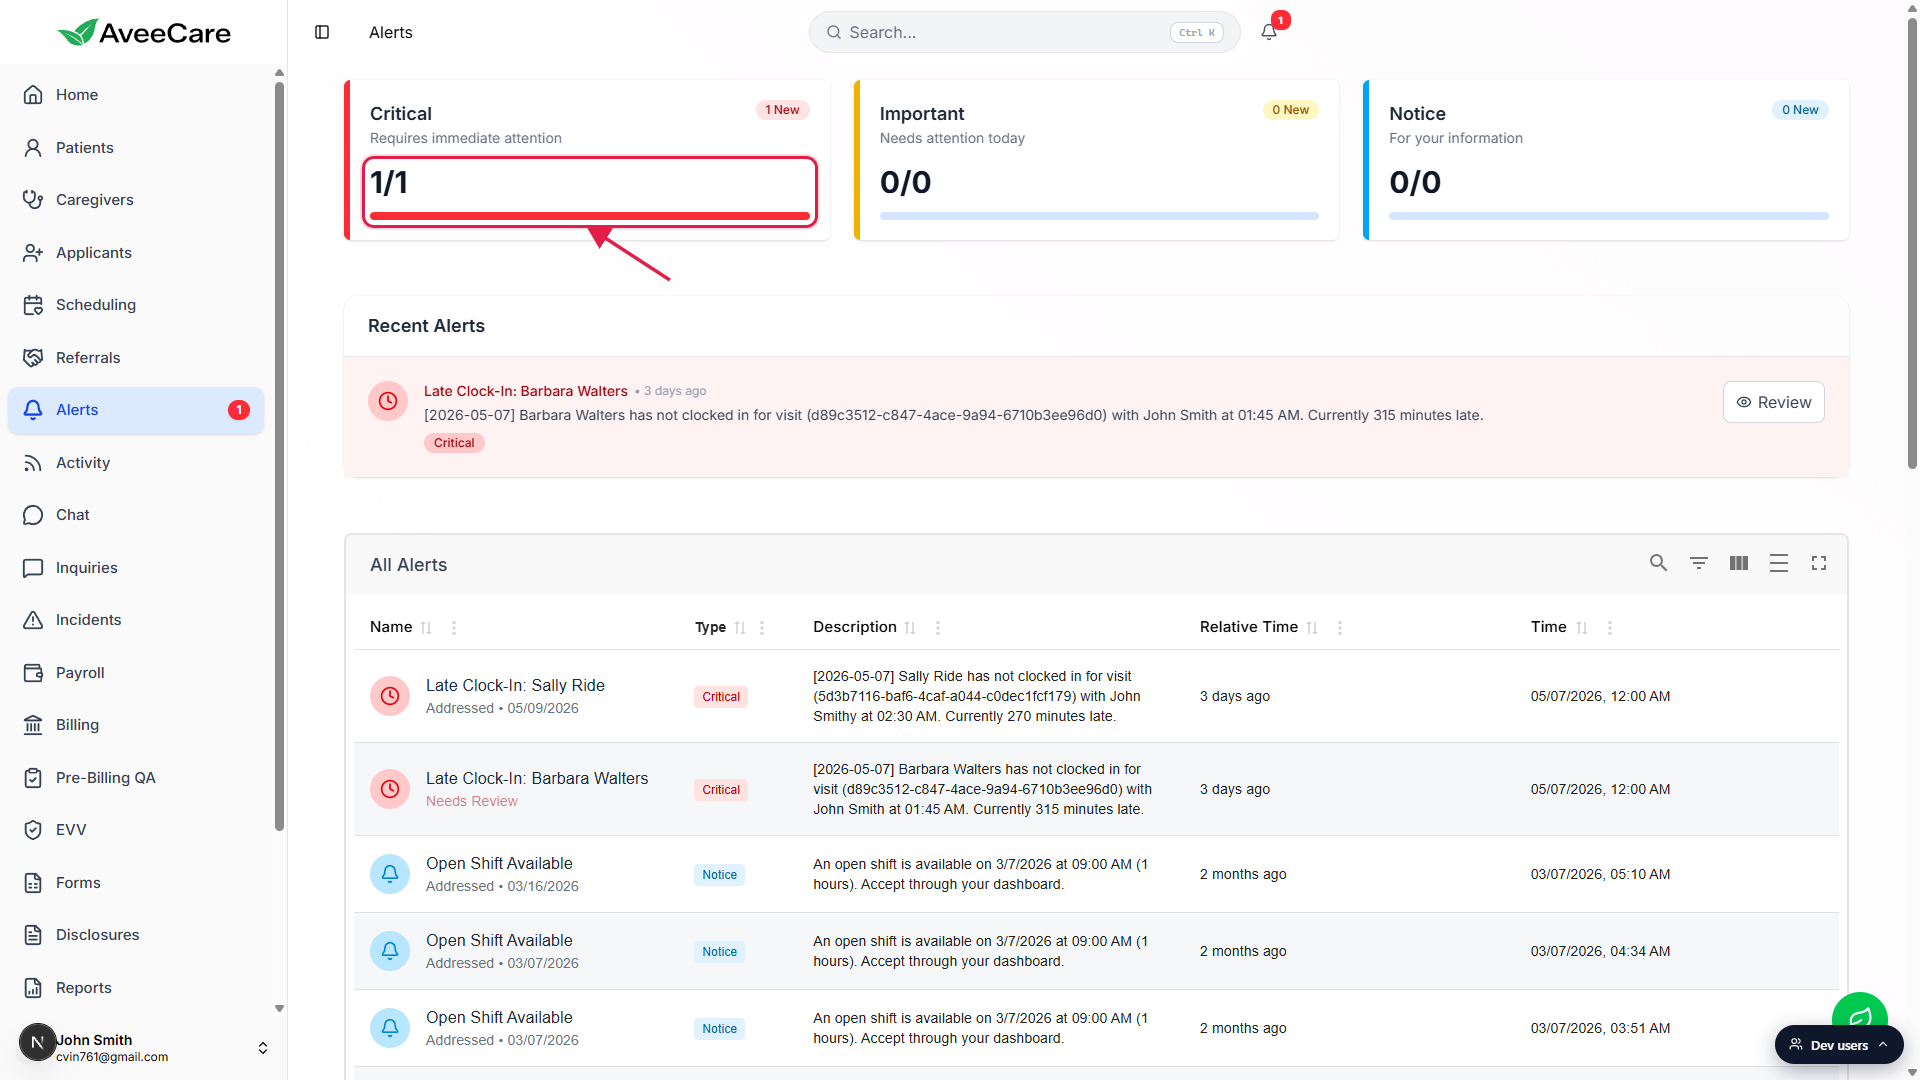Click clock icon of Sally Ride alert

click(x=390, y=696)
